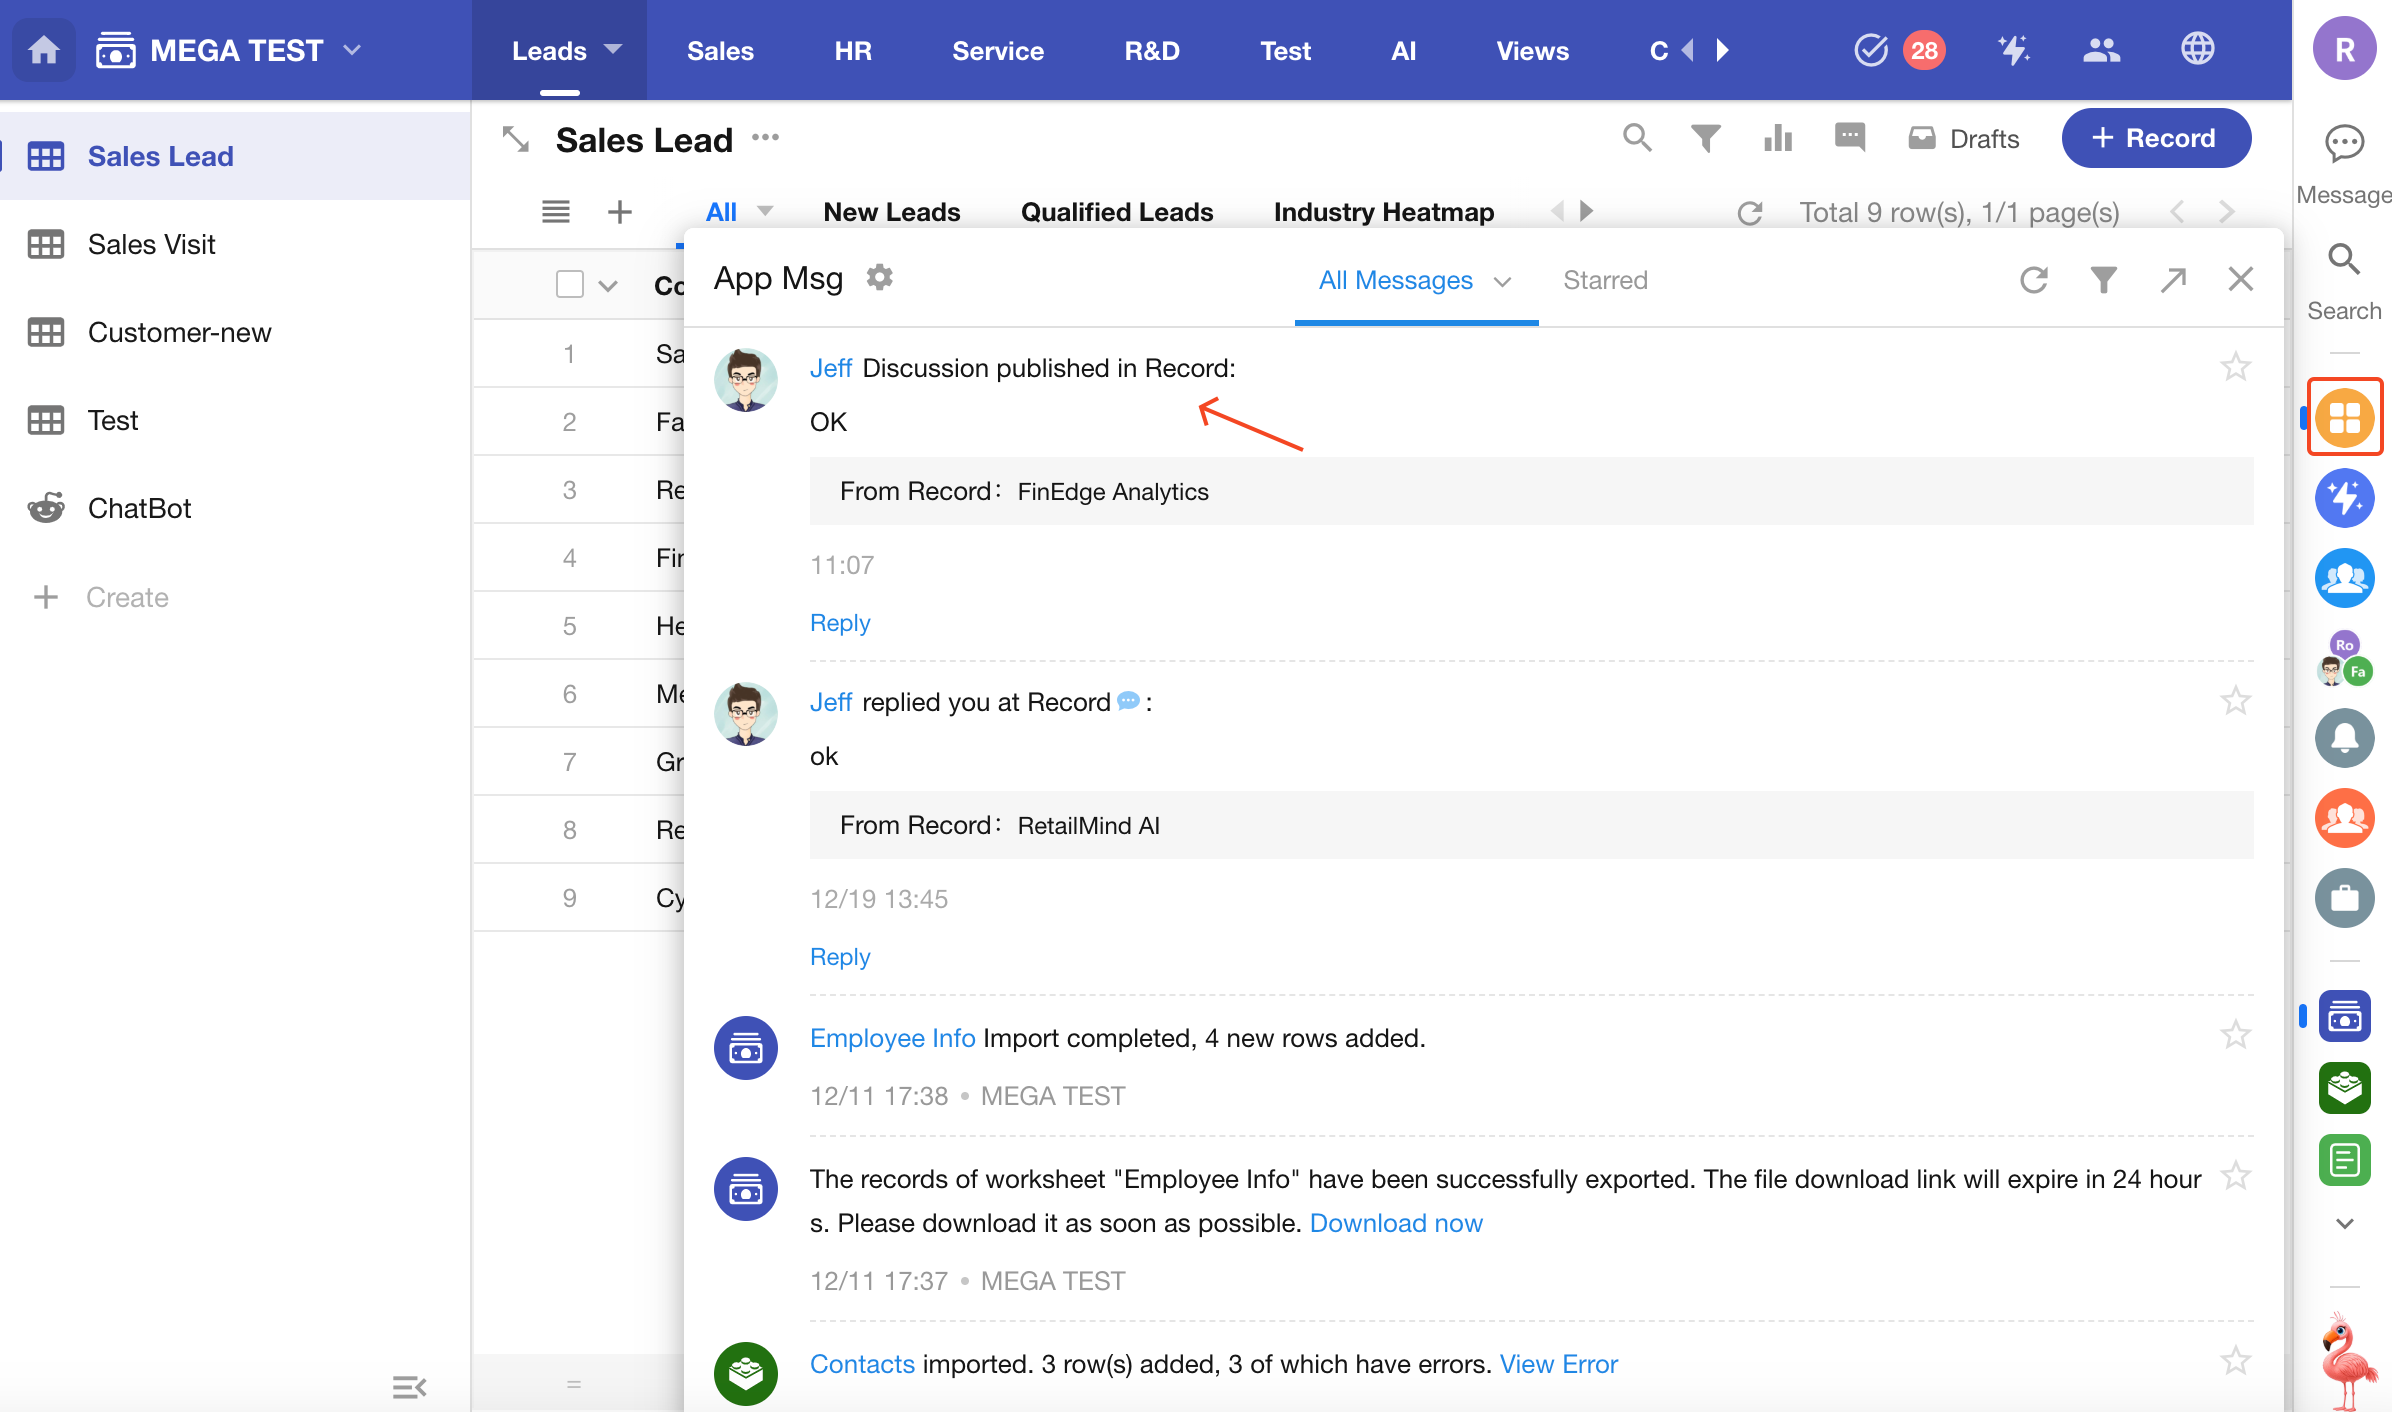Expand the All Messages dropdown
The height and width of the screenshot is (1412, 2392).
pyautogui.click(x=1502, y=282)
